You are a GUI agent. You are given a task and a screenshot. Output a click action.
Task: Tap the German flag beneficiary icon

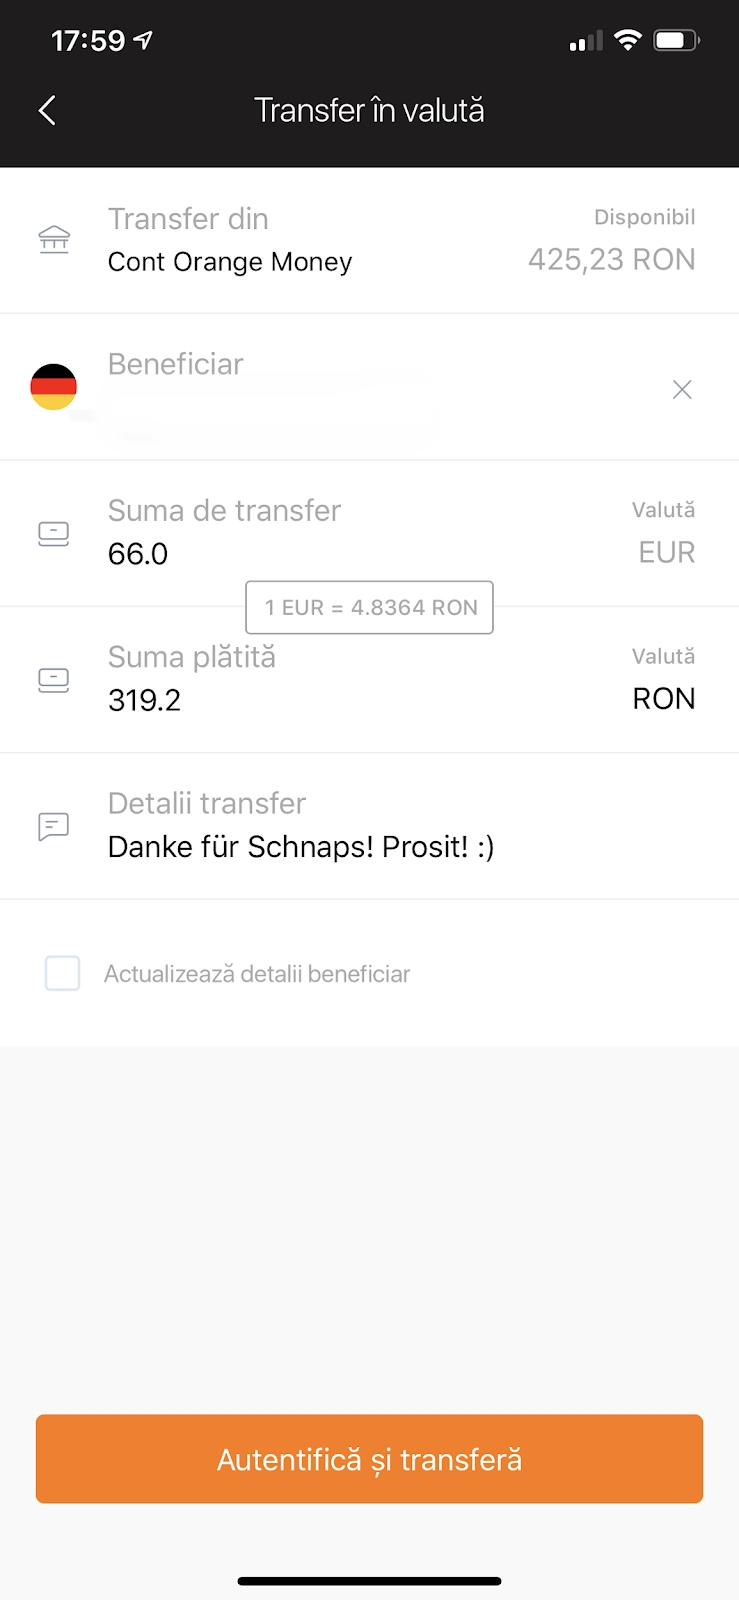pos(54,387)
